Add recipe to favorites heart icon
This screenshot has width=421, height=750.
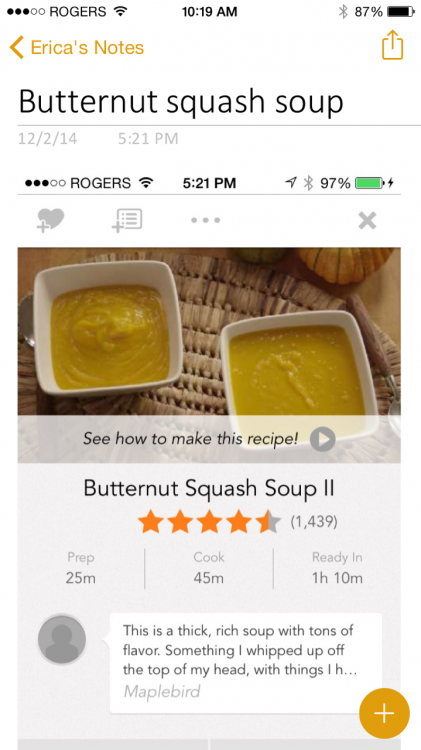click(51, 221)
